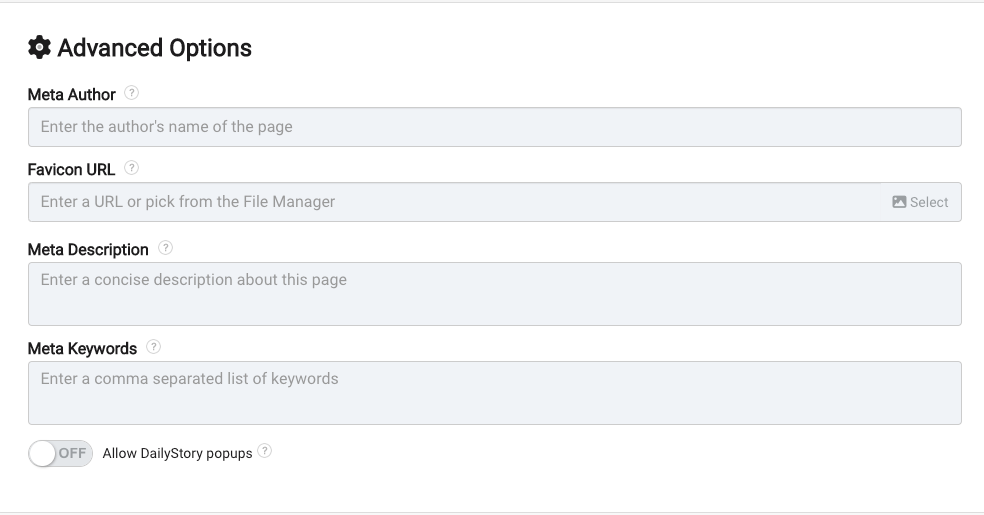Viewport: 984px width, 515px height.
Task: Open help icon for Allow DailyStory popups
Action: click(x=265, y=451)
